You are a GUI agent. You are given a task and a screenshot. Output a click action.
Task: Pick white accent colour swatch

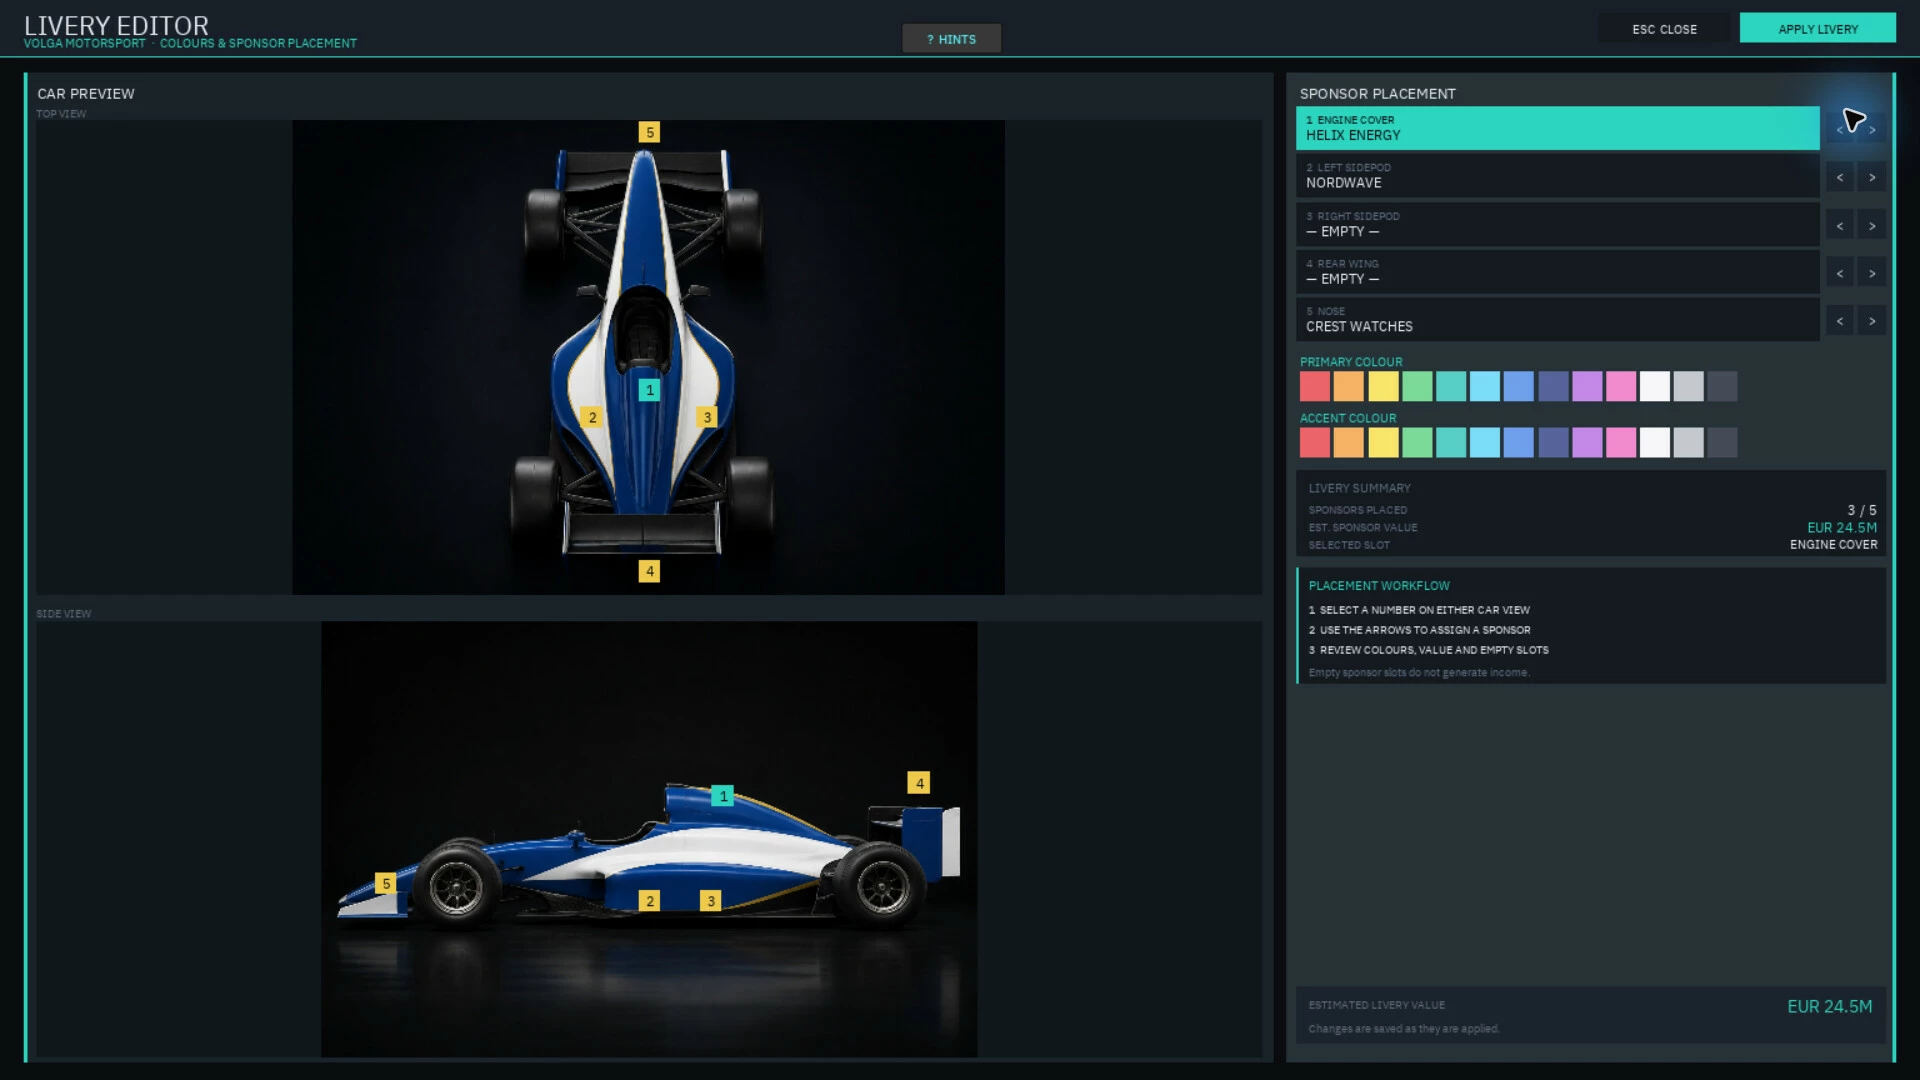pos(1654,442)
